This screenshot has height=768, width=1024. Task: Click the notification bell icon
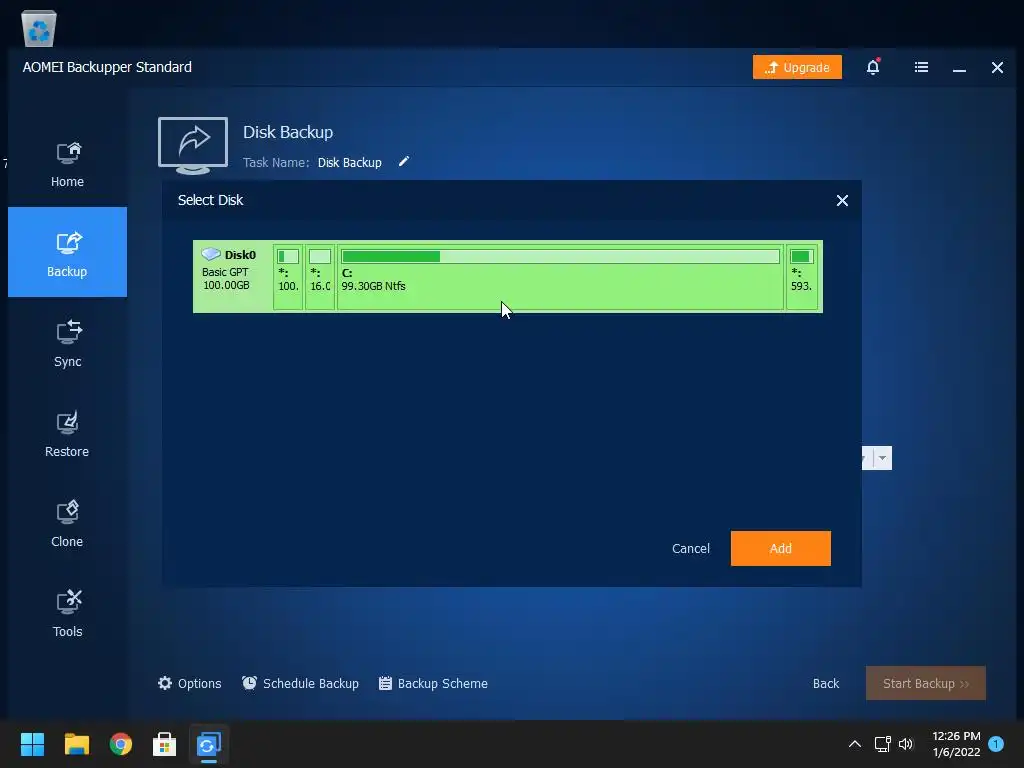[x=873, y=67]
